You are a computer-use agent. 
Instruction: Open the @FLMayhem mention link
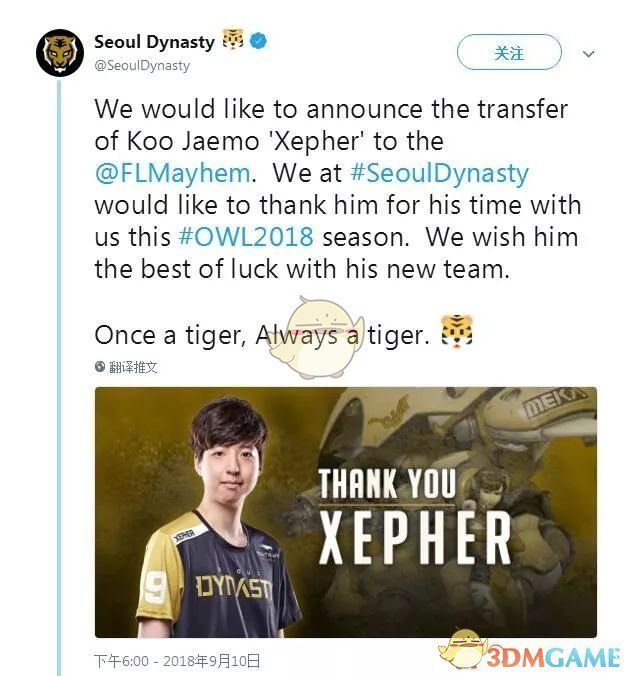172,173
